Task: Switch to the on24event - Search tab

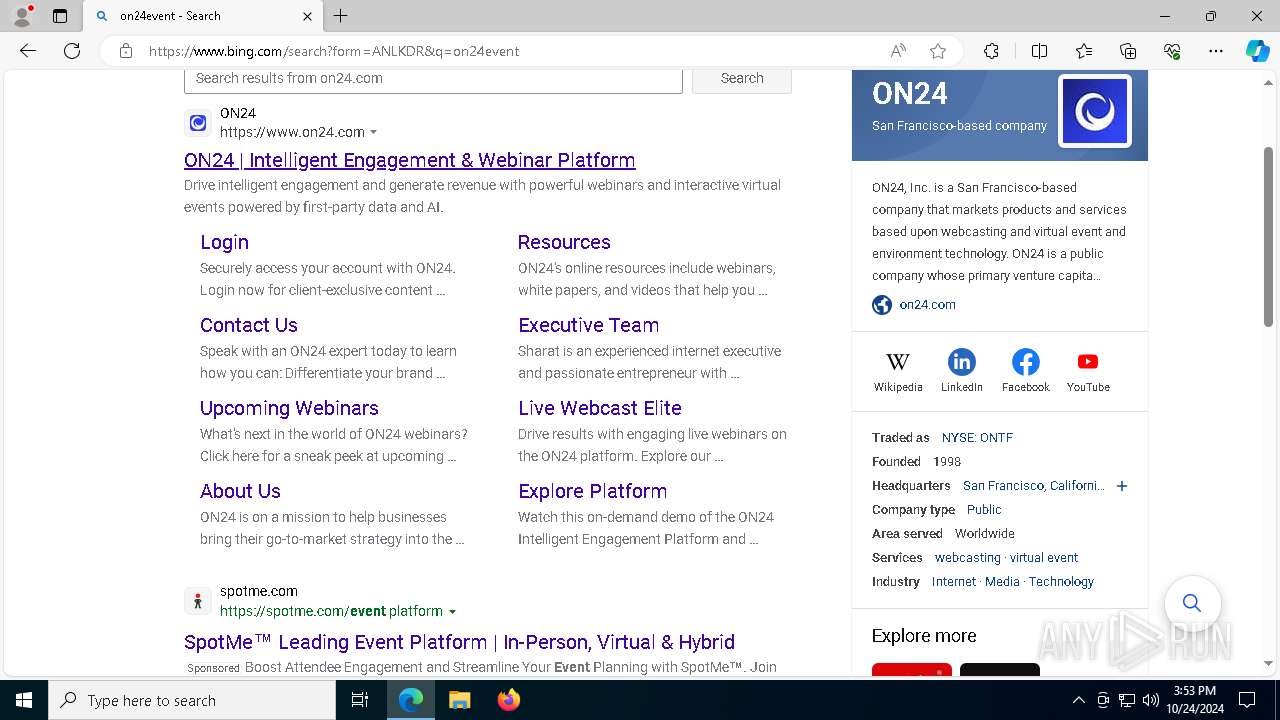Action: [190, 16]
